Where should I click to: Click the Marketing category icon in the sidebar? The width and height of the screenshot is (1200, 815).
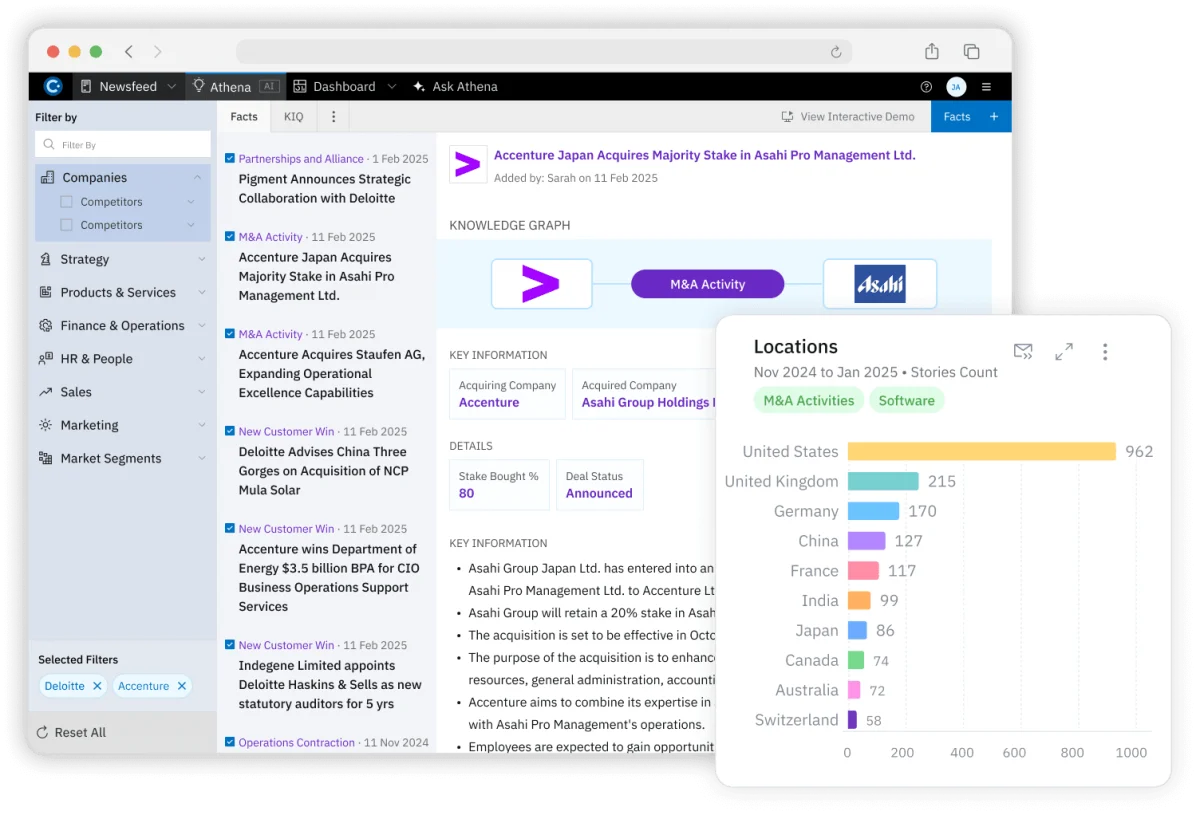pyautogui.click(x=45, y=425)
